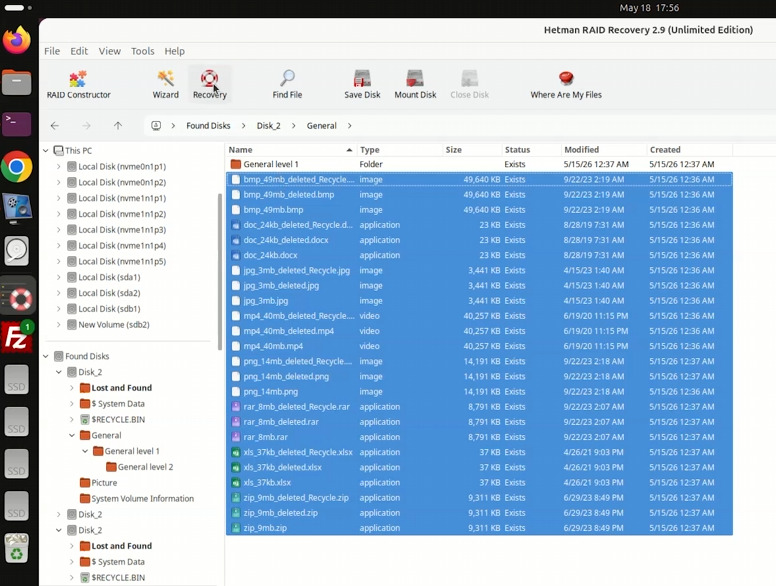Click the Save Disk toolbar icon
Image resolution: width=776 pixels, height=586 pixels.
pyautogui.click(x=362, y=85)
